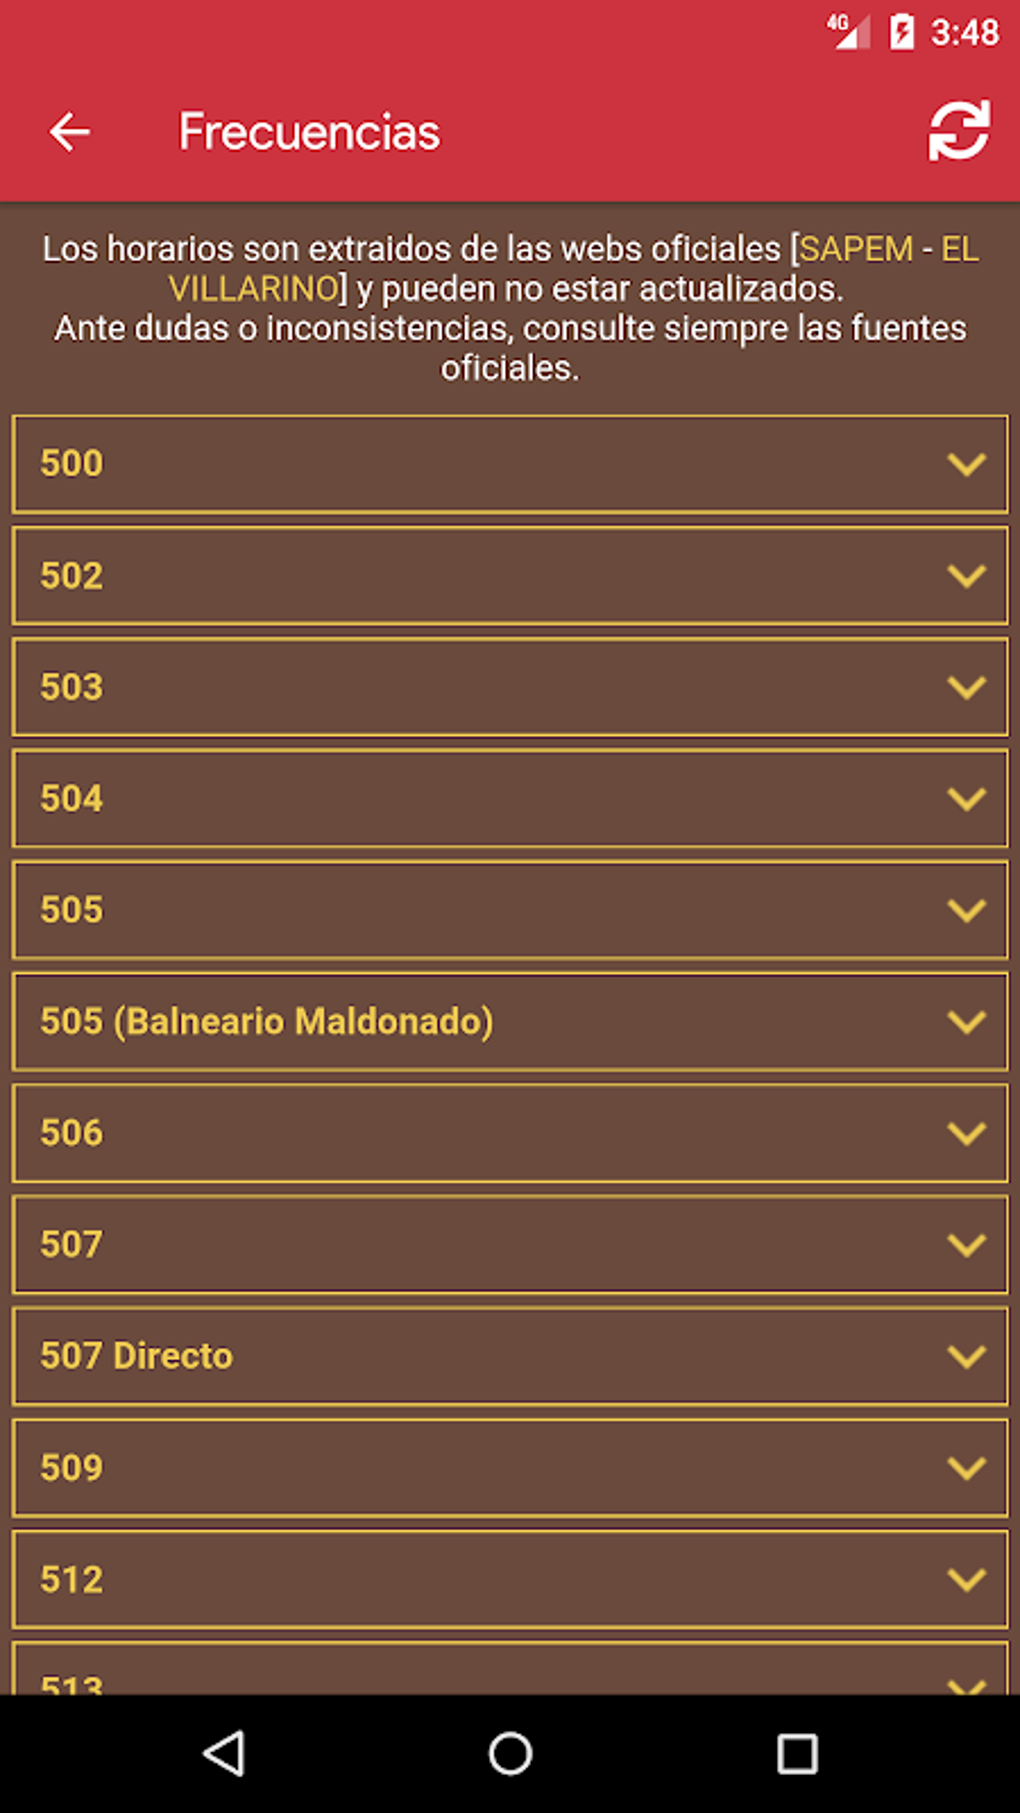1020x1813 pixels.
Task: Open the recent apps square button
Action: tap(797, 1754)
